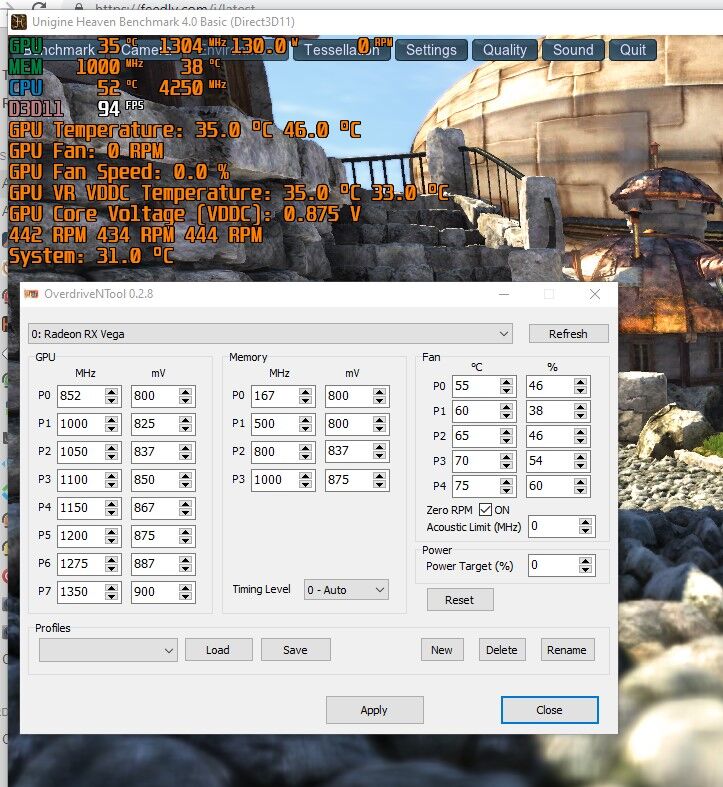Image resolution: width=723 pixels, height=787 pixels.
Task: Increase the Memory P0 MHz value of 167
Action: [x=305, y=391]
